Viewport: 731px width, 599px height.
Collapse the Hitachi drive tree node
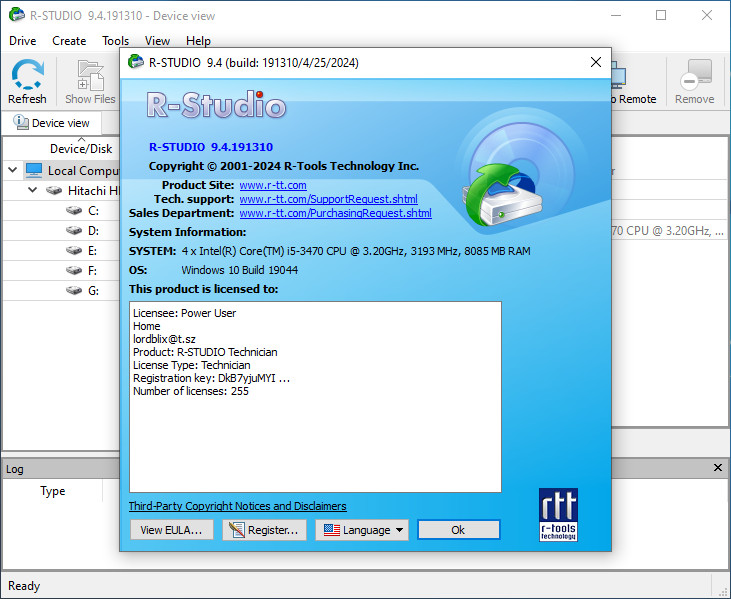[x=32, y=190]
